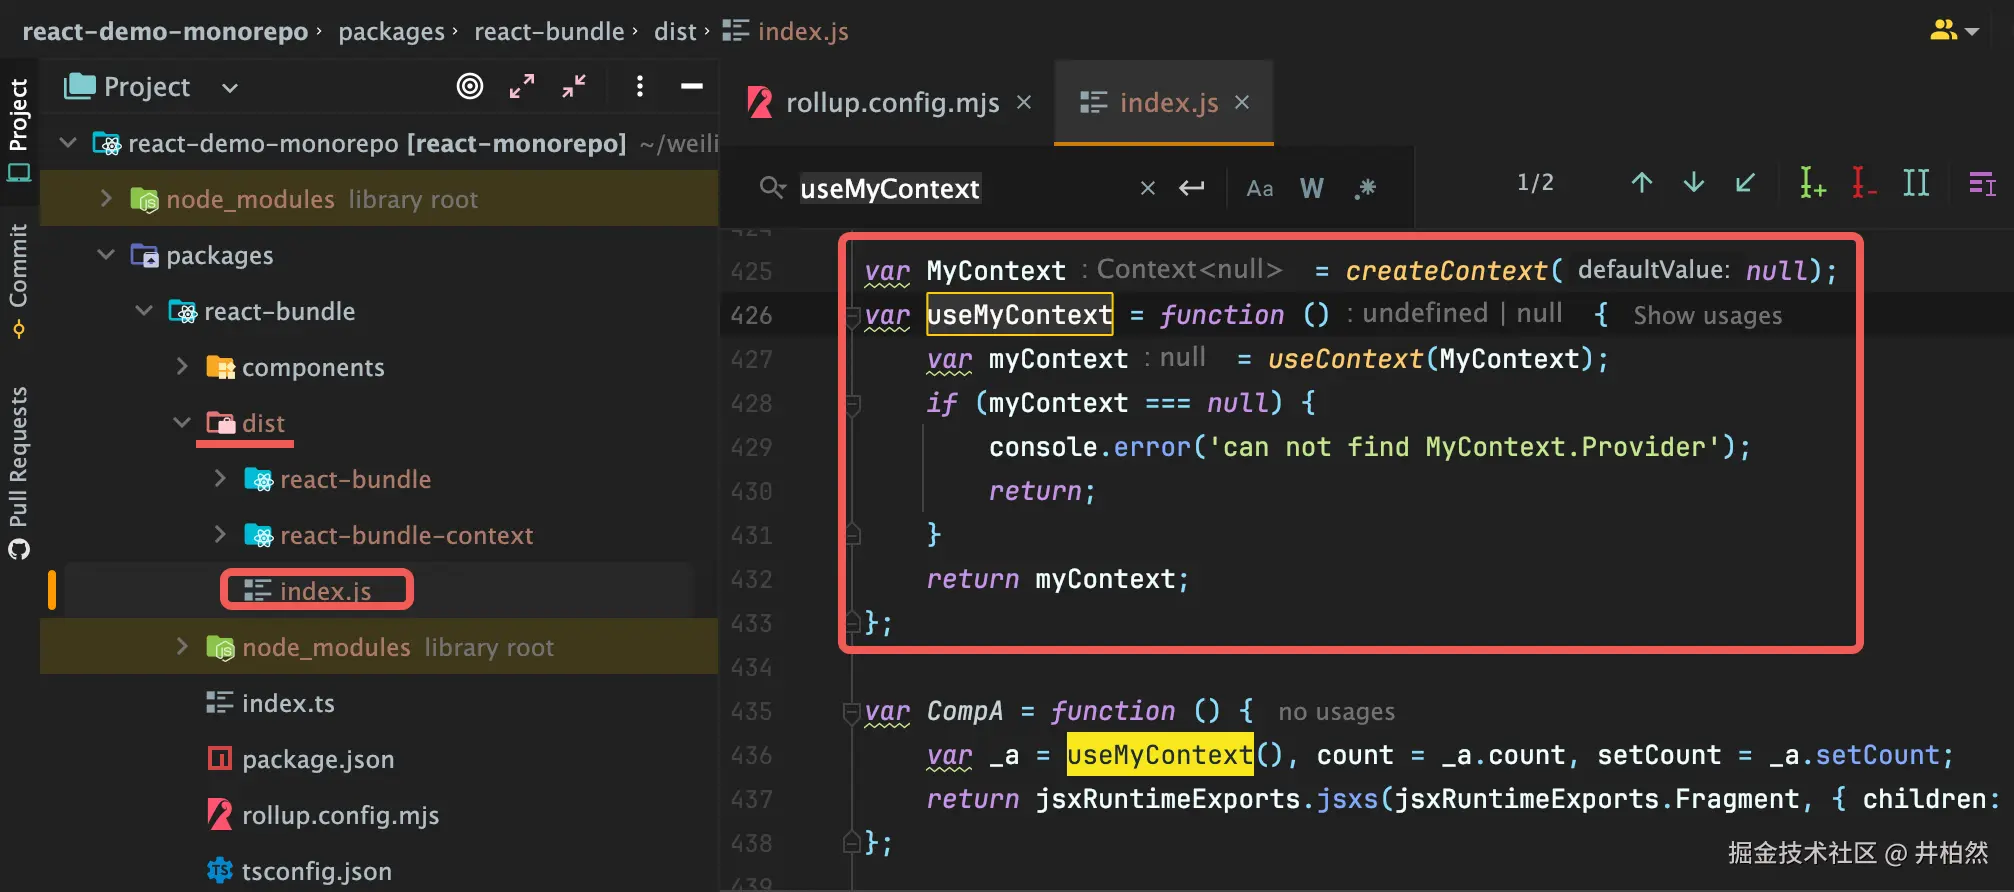Go to next search occurrence
This screenshot has height=892, width=2014.
tap(1694, 182)
